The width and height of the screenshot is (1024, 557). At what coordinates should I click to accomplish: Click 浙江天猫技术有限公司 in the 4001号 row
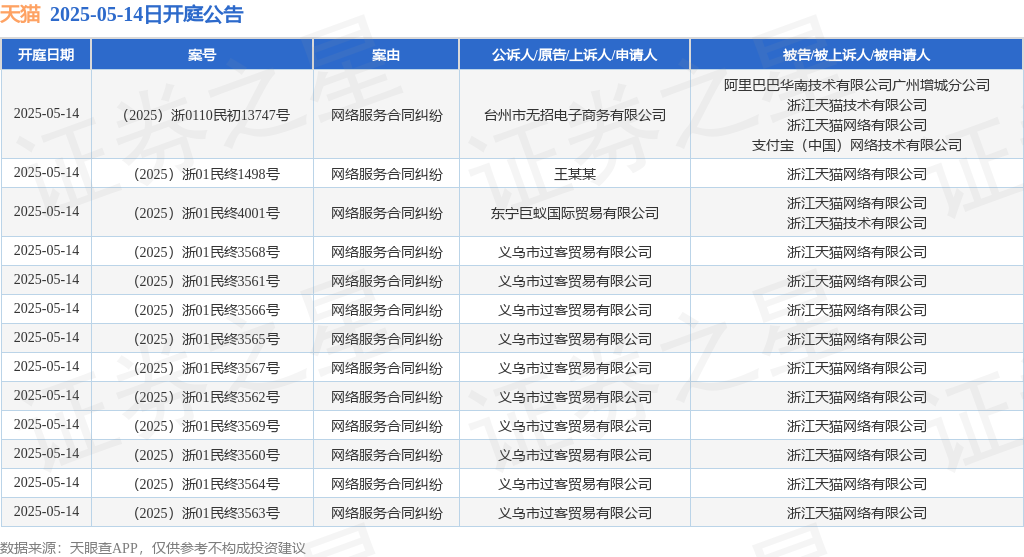(x=856, y=223)
